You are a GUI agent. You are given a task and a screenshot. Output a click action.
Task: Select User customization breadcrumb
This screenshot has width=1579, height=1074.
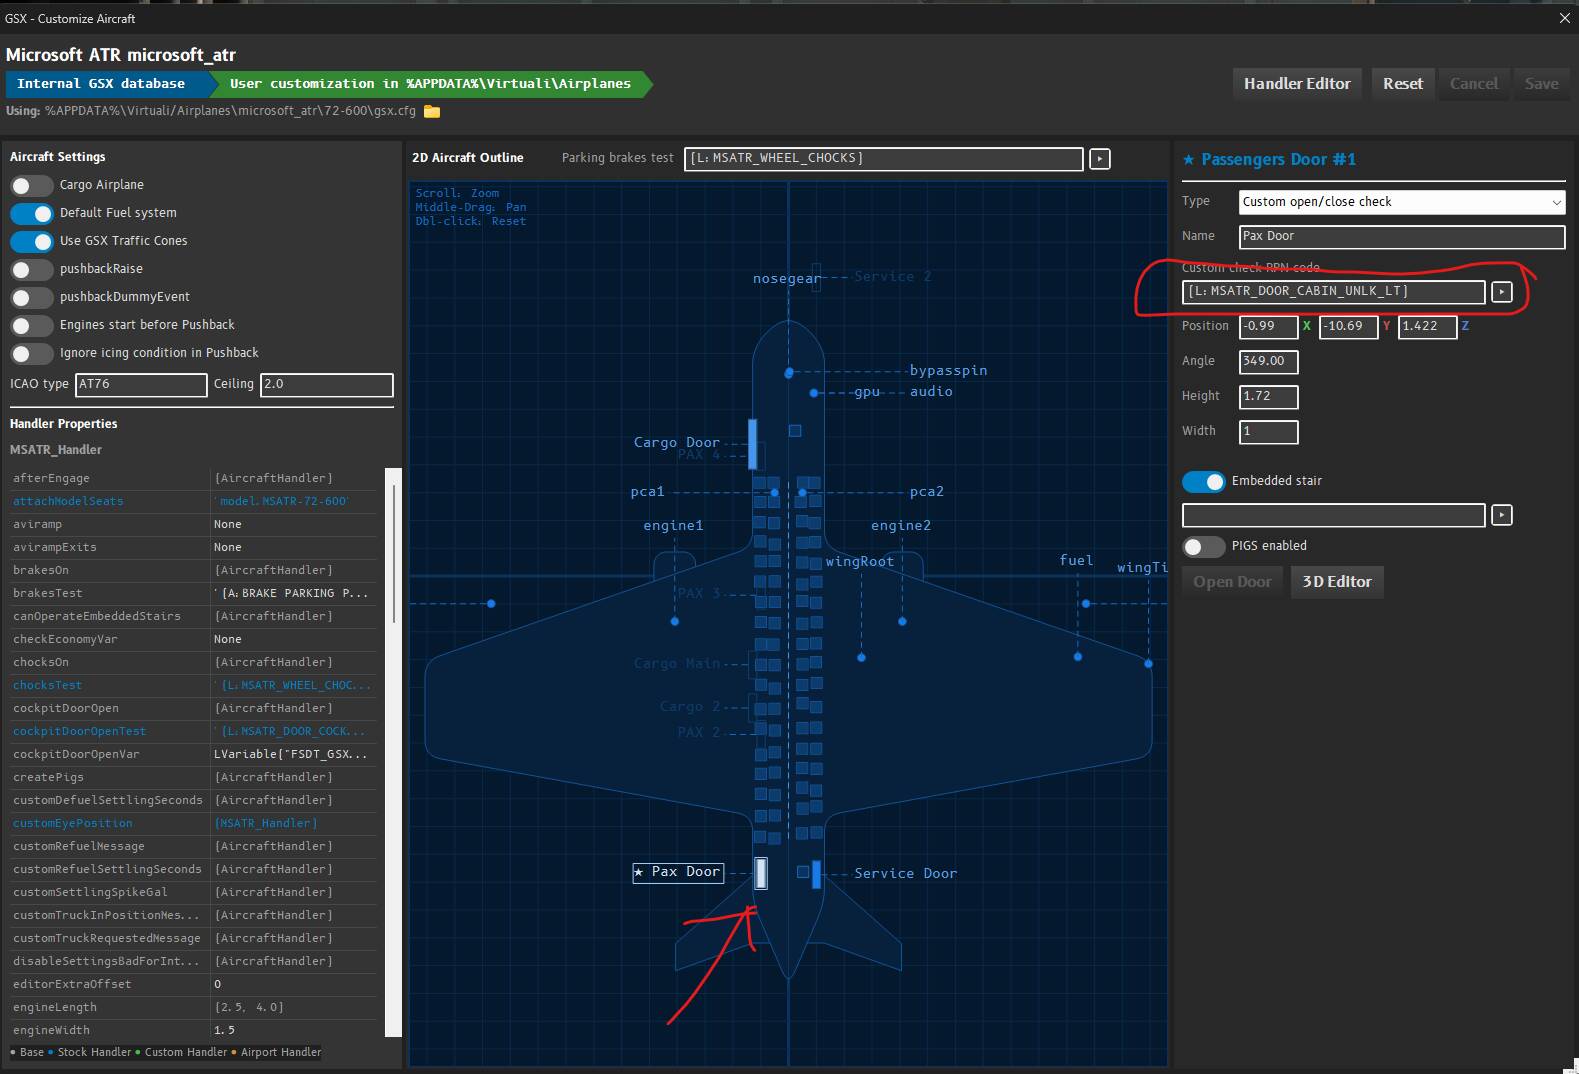pyautogui.click(x=430, y=84)
